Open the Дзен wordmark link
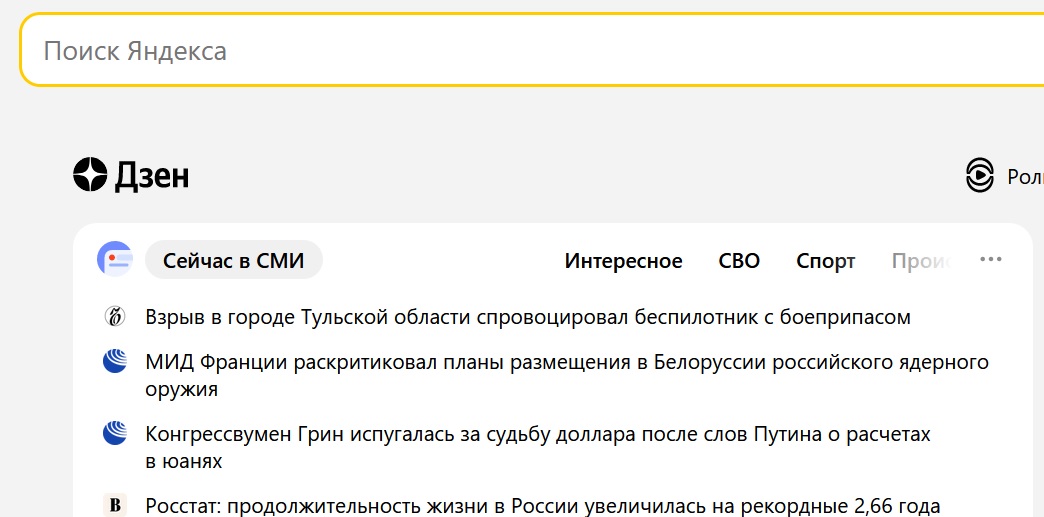The height and width of the screenshot is (517, 1044). point(152,176)
